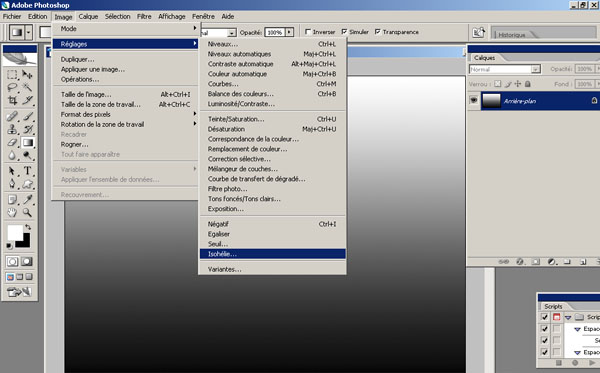The width and height of the screenshot is (600, 373).
Task: Click Jump to ImageReady icon
Action: (x=19, y=292)
